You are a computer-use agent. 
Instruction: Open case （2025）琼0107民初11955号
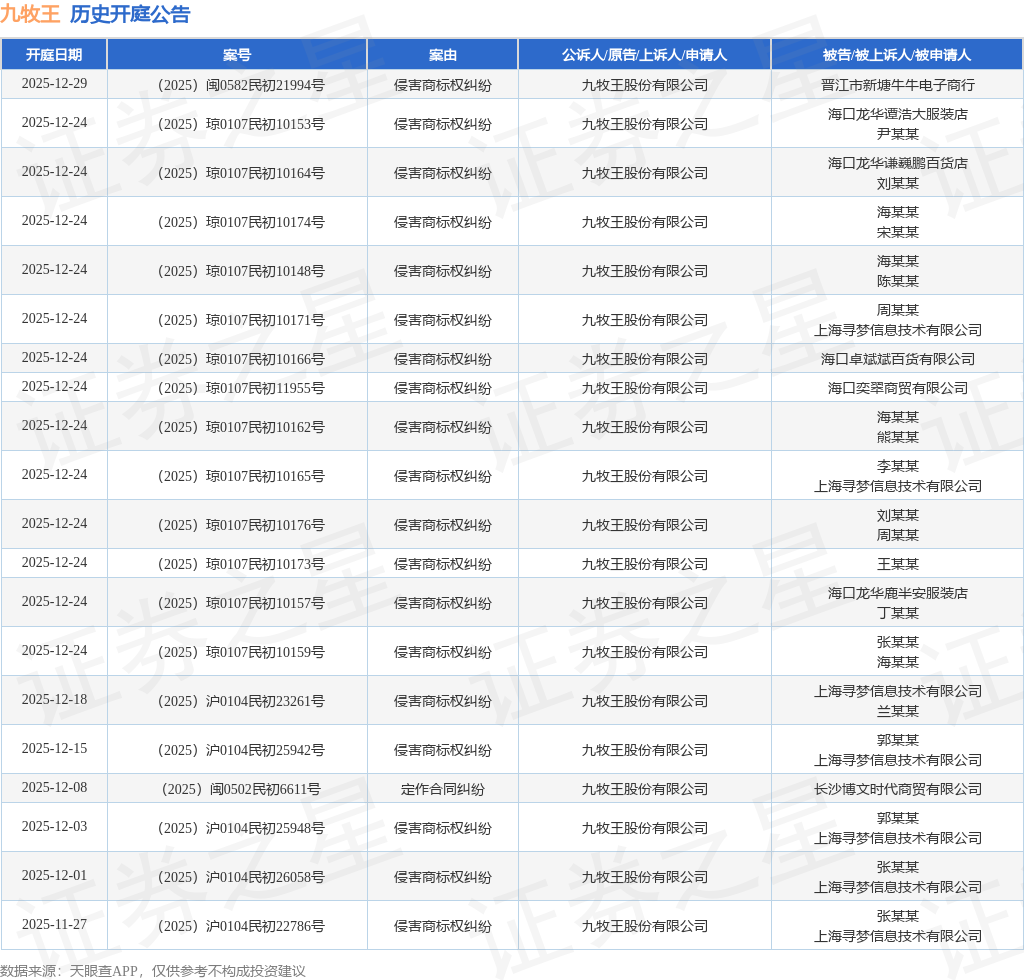click(237, 388)
